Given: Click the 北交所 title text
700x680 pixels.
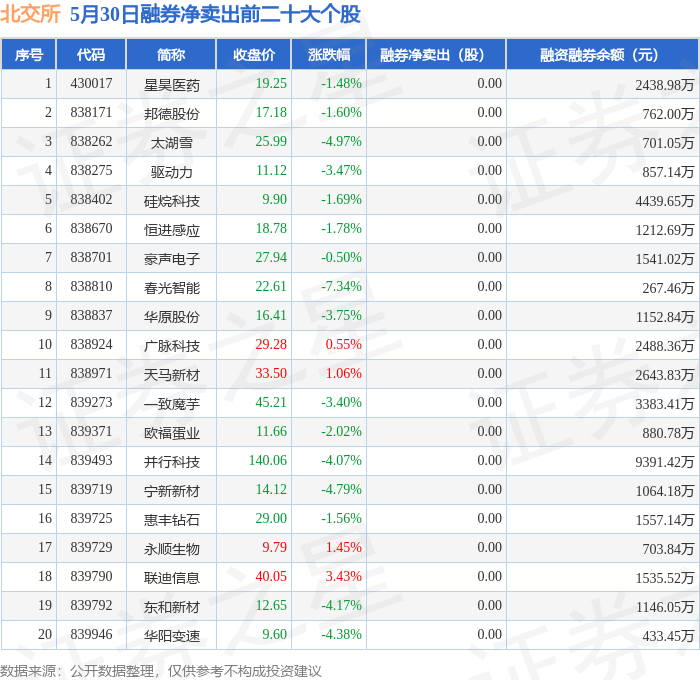Looking at the screenshot, I should tap(30, 14).
